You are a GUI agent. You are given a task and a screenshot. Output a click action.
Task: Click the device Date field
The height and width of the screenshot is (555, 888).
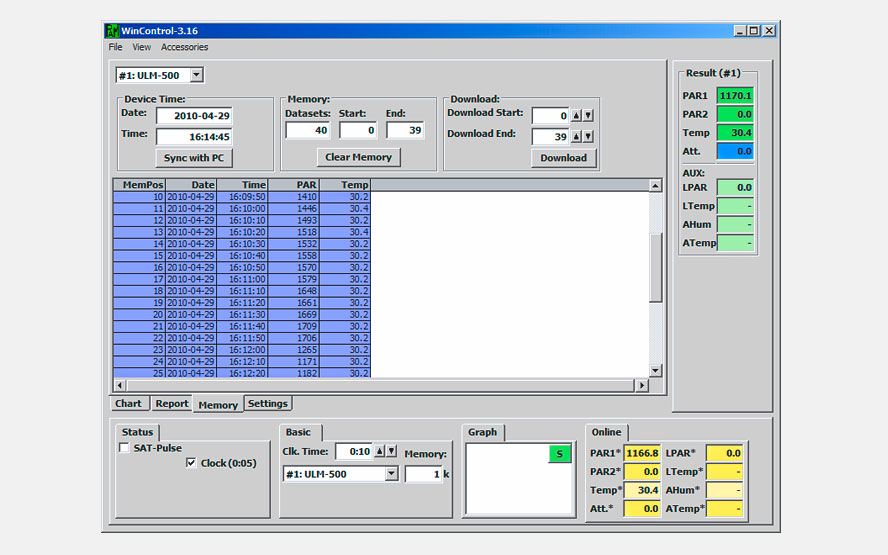coord(194,116)
